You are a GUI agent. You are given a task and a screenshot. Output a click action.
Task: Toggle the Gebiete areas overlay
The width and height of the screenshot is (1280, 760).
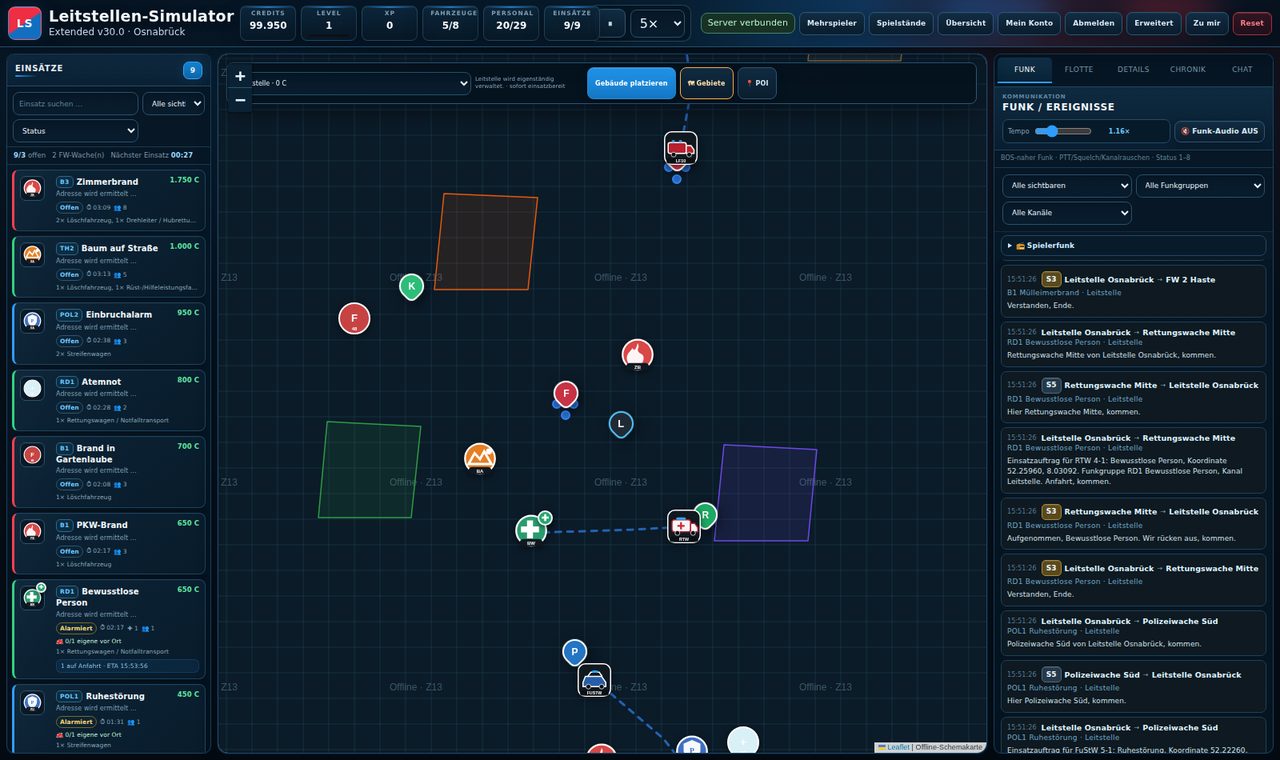click(706, 83)
